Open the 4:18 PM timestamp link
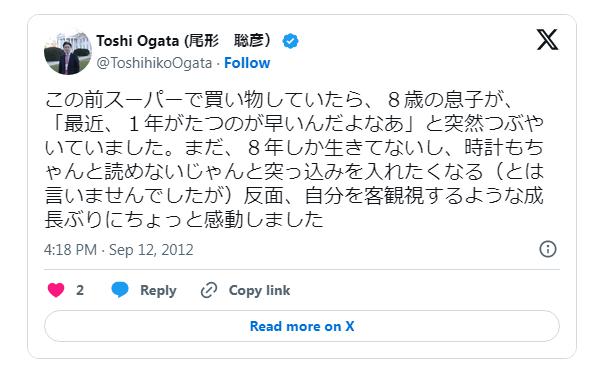 pyautogui.click(x=70, y=250)
